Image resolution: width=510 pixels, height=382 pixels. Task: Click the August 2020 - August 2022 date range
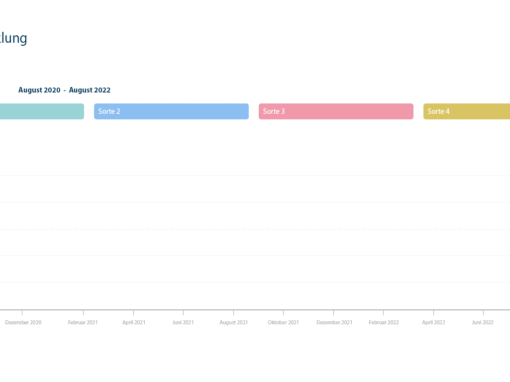(x=64, y=90)
